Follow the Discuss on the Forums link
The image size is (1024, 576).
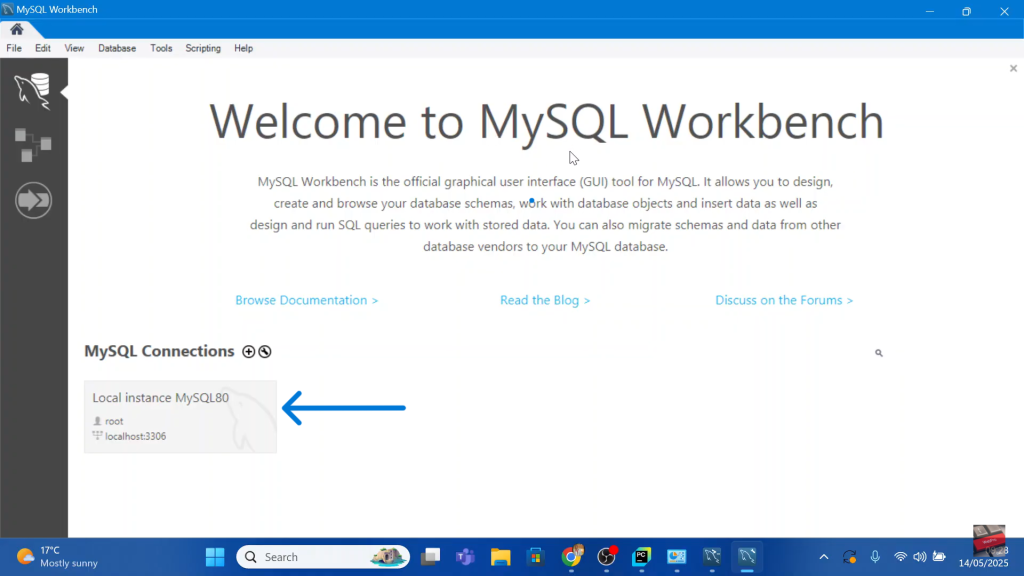784,300
